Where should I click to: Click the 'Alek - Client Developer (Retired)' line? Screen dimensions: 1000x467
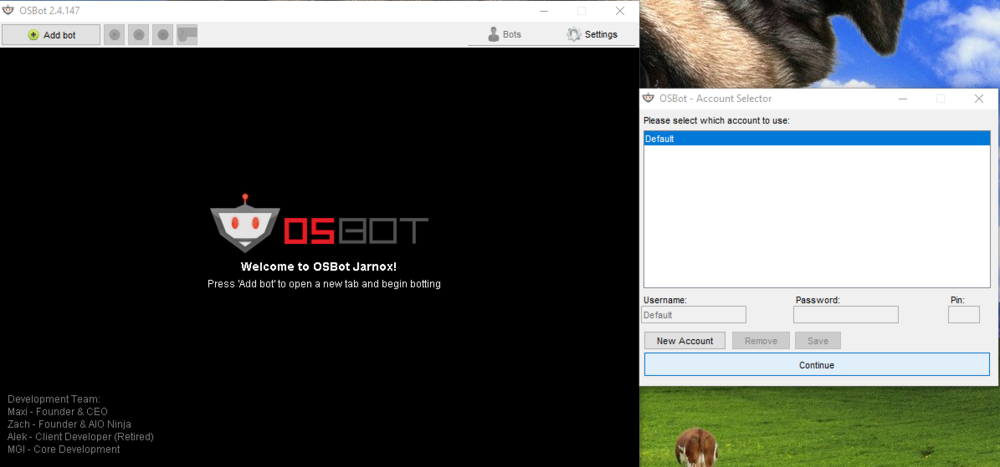pyautogui.click(x=80, y=437)
